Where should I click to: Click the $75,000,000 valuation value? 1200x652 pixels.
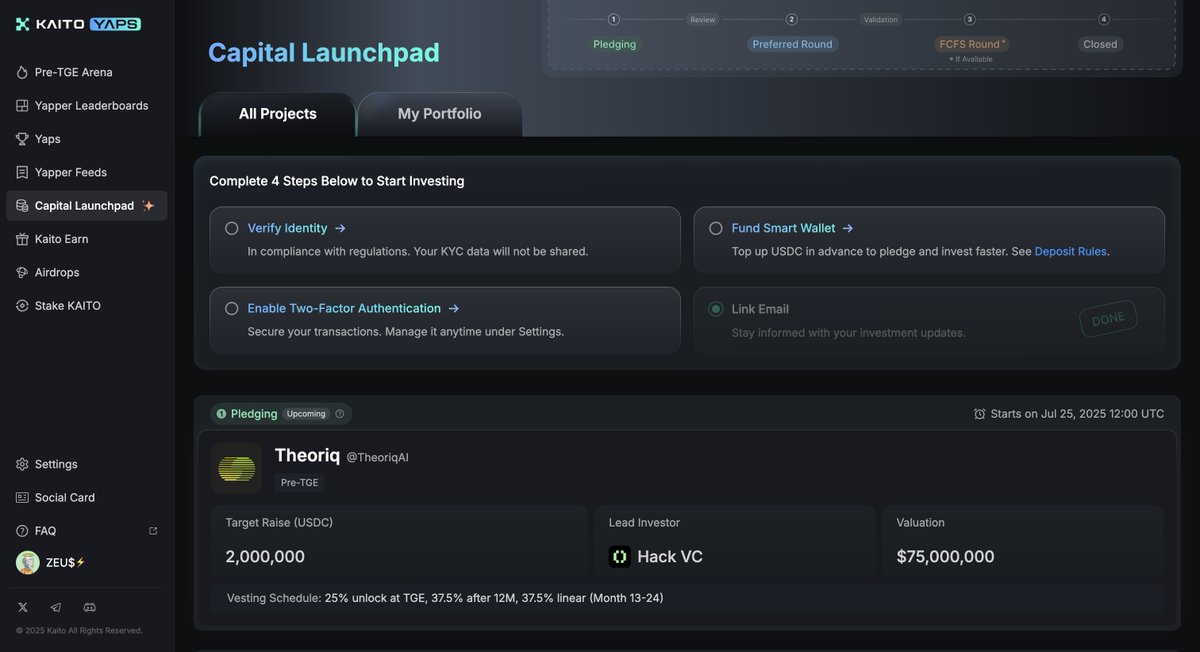coord(945,557)
